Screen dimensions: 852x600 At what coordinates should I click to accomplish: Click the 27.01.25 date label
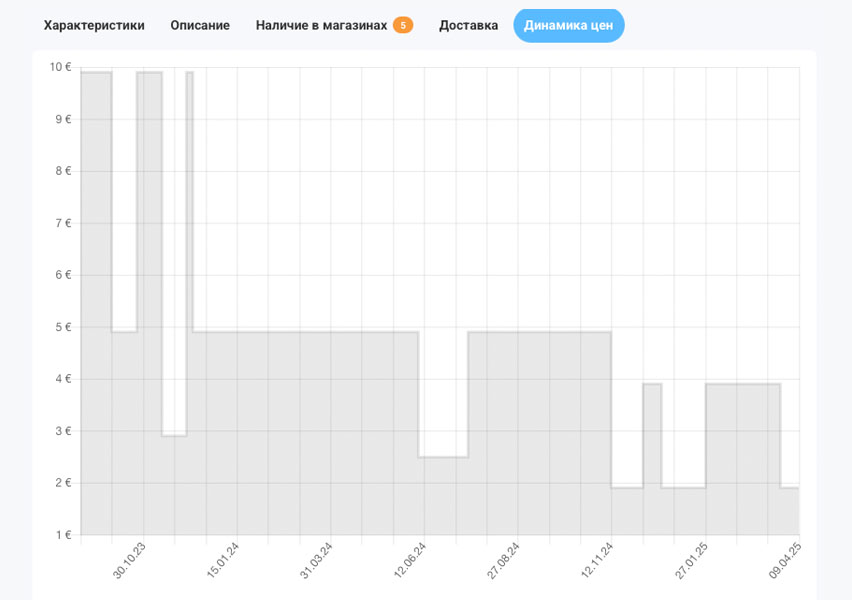(691, 560)
